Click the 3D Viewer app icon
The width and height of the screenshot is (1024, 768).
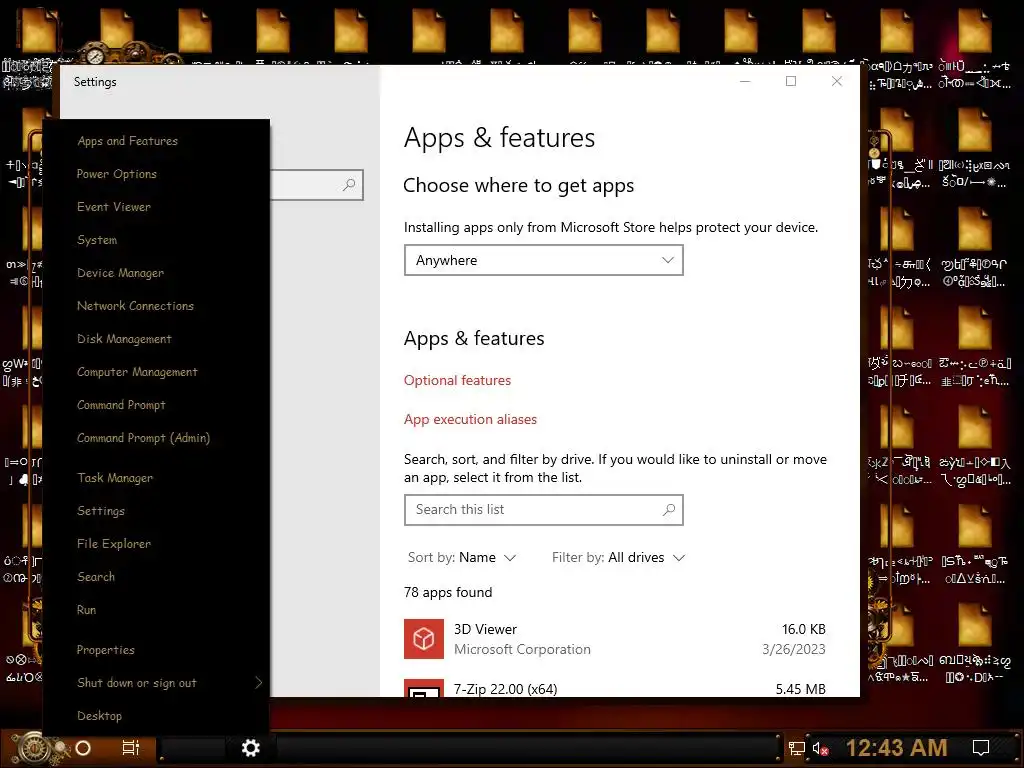[424, 639]
